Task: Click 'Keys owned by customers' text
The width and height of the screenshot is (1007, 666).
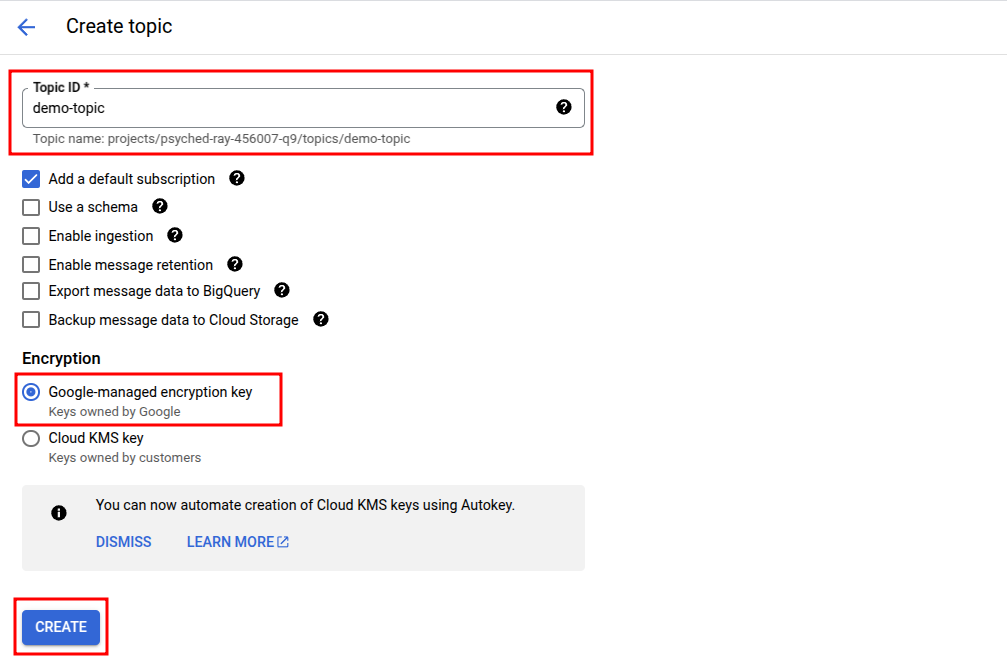Action: click(x=125, y=458)
